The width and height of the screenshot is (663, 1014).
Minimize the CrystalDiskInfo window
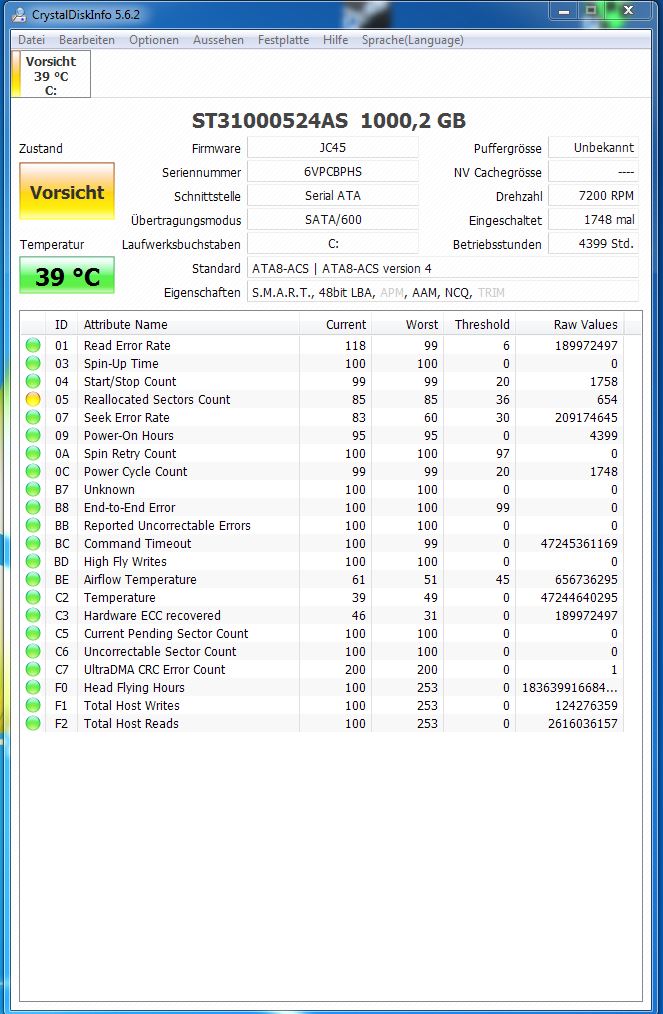565,11
